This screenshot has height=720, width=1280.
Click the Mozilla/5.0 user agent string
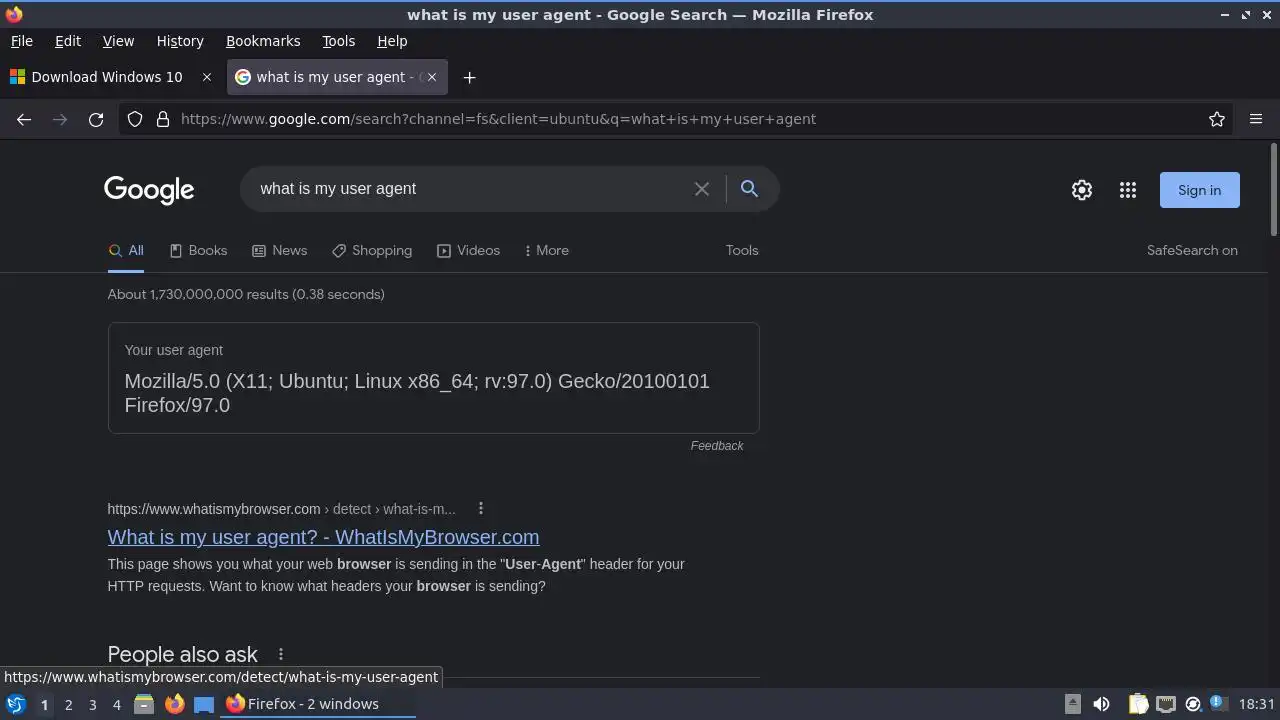[x=417, y=393]
